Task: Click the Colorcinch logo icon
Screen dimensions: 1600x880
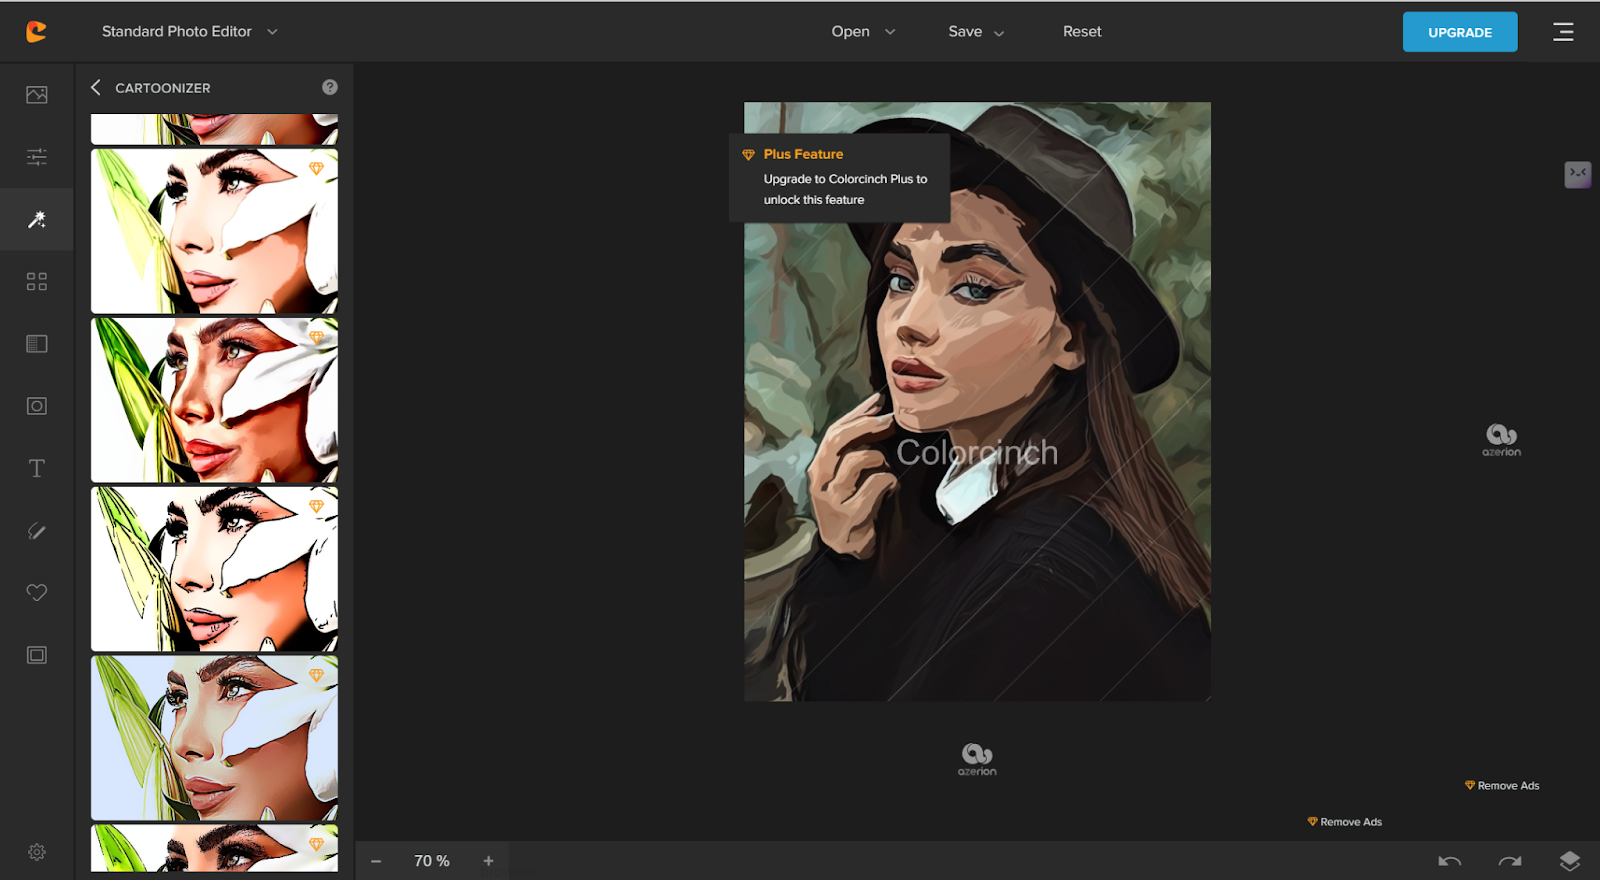Action: (36, 32)
